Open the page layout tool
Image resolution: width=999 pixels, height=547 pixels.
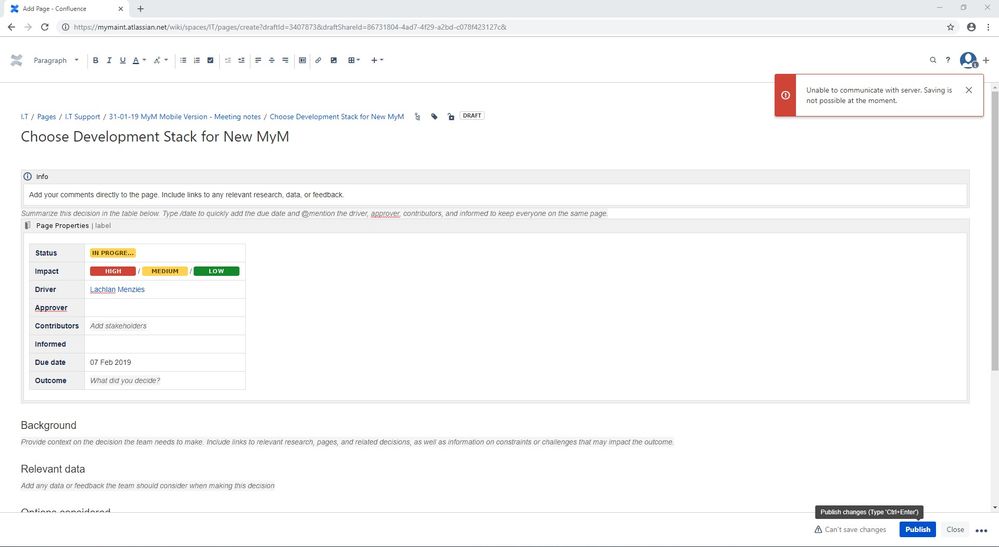(302, 60)
